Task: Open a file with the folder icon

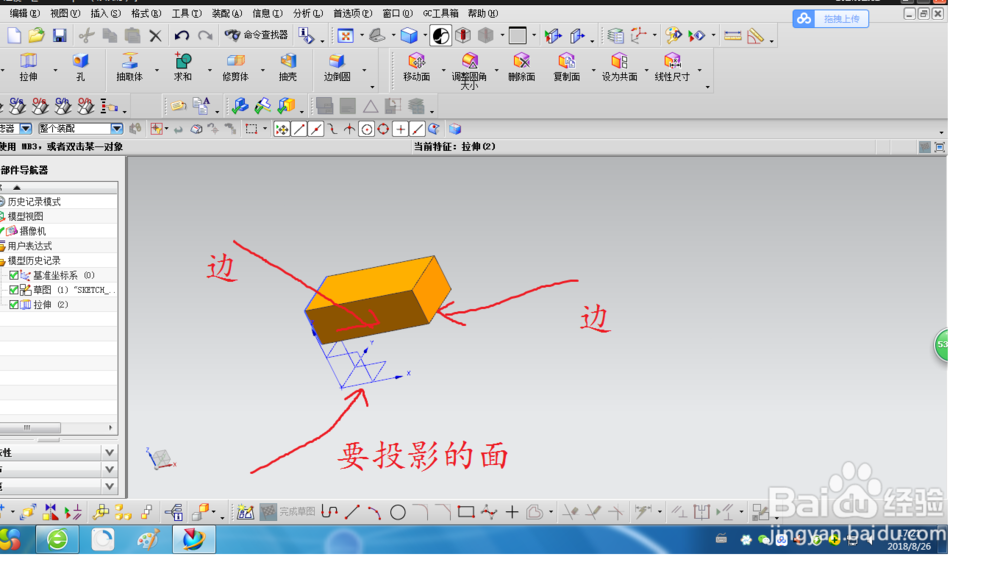Action: pos(36,36)
